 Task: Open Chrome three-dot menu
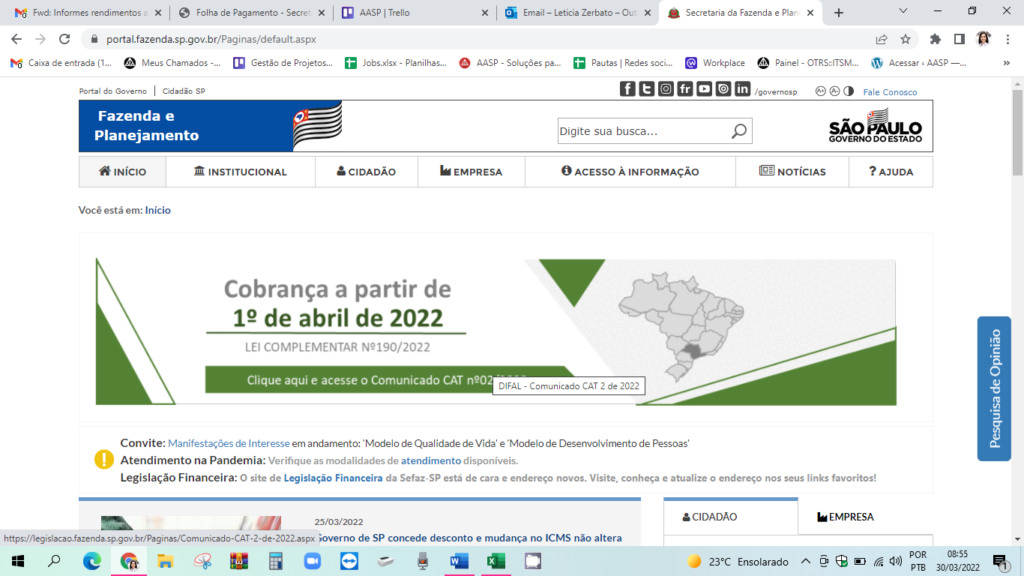(x=1008, y=39)
